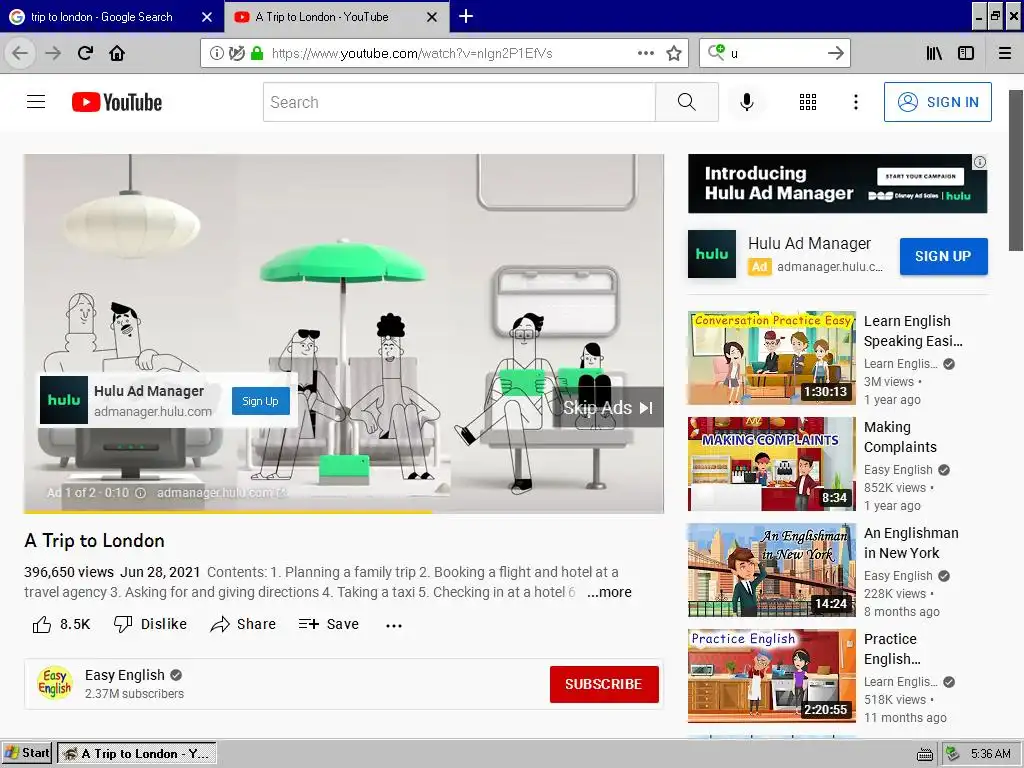
Task: Click the red SUBSCRIBE button
Action: 604,684
